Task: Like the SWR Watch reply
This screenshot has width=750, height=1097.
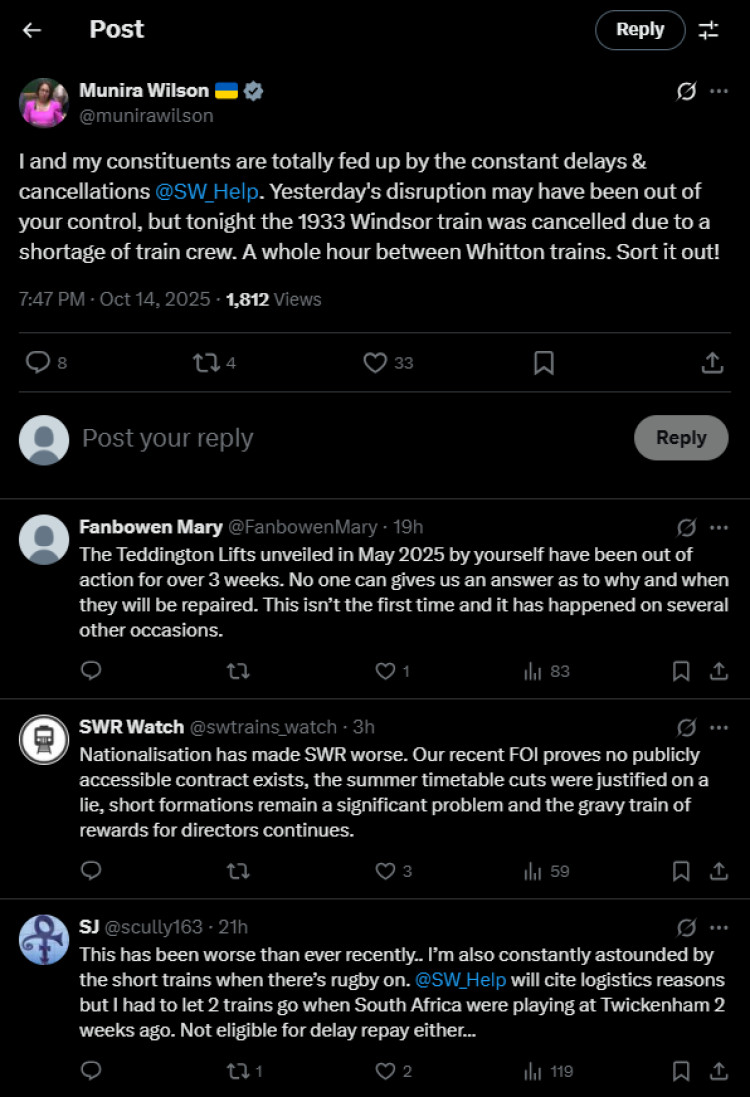Action: [x=385, y=871]
